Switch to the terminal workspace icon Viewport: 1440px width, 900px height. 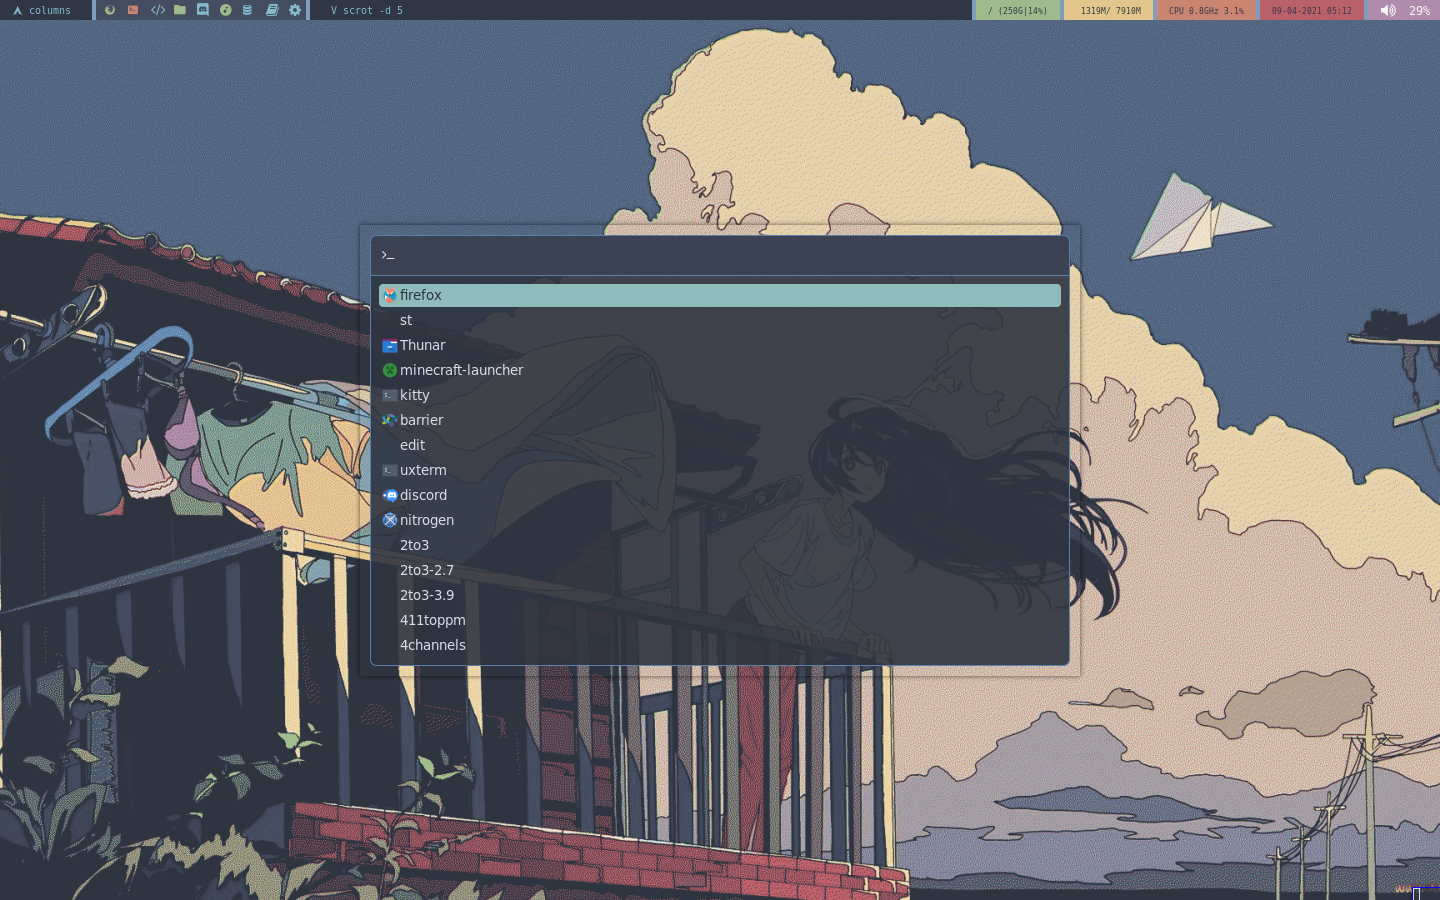(133, 10)
